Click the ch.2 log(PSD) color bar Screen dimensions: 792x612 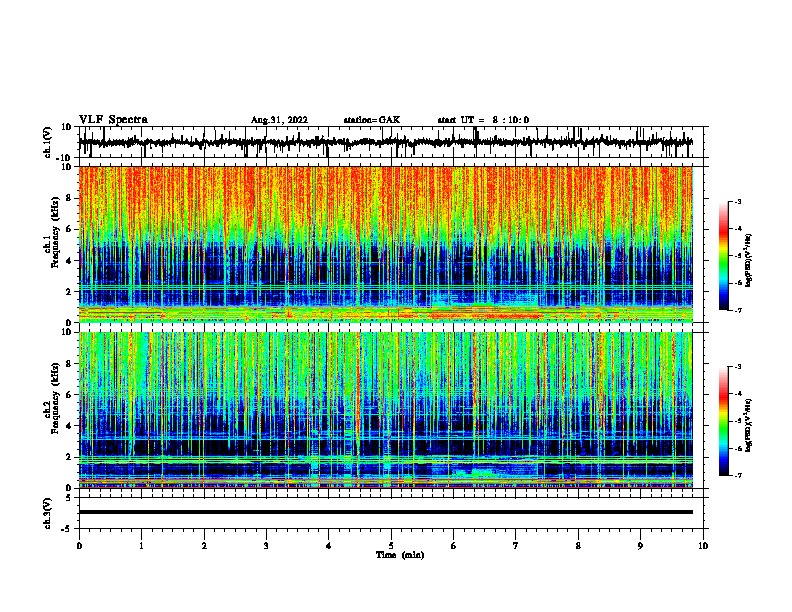(x=723, y=421)
